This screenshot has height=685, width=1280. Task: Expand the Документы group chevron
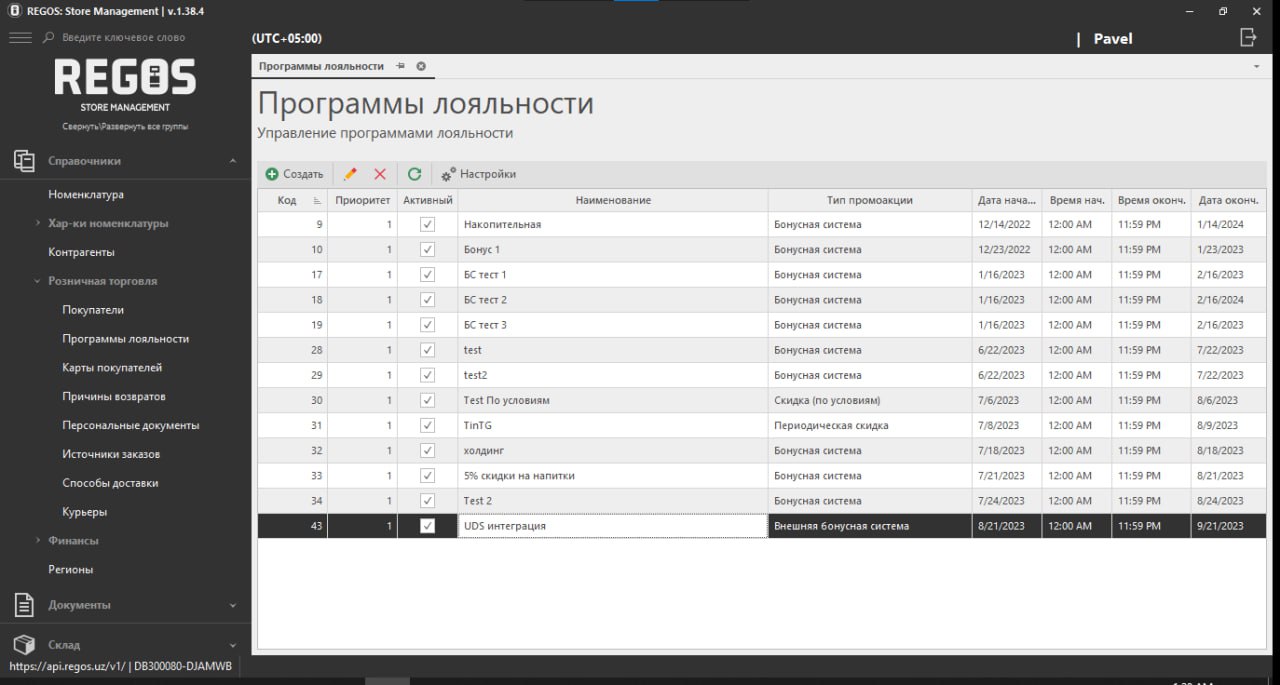[233, 605]
